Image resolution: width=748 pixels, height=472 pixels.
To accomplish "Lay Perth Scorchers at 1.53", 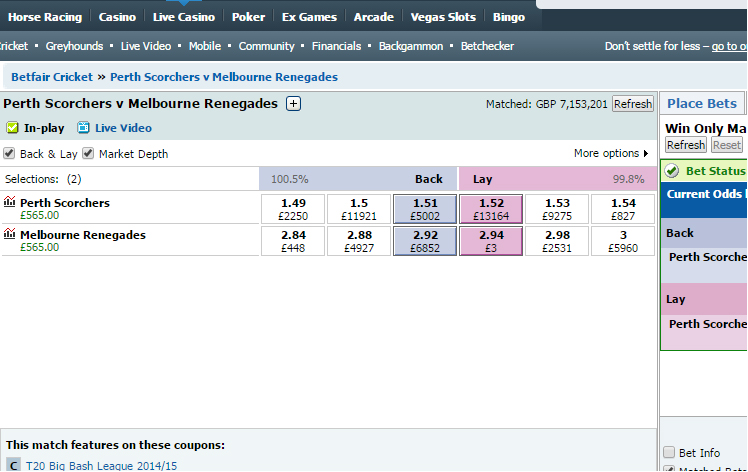I will coord(557,209).
